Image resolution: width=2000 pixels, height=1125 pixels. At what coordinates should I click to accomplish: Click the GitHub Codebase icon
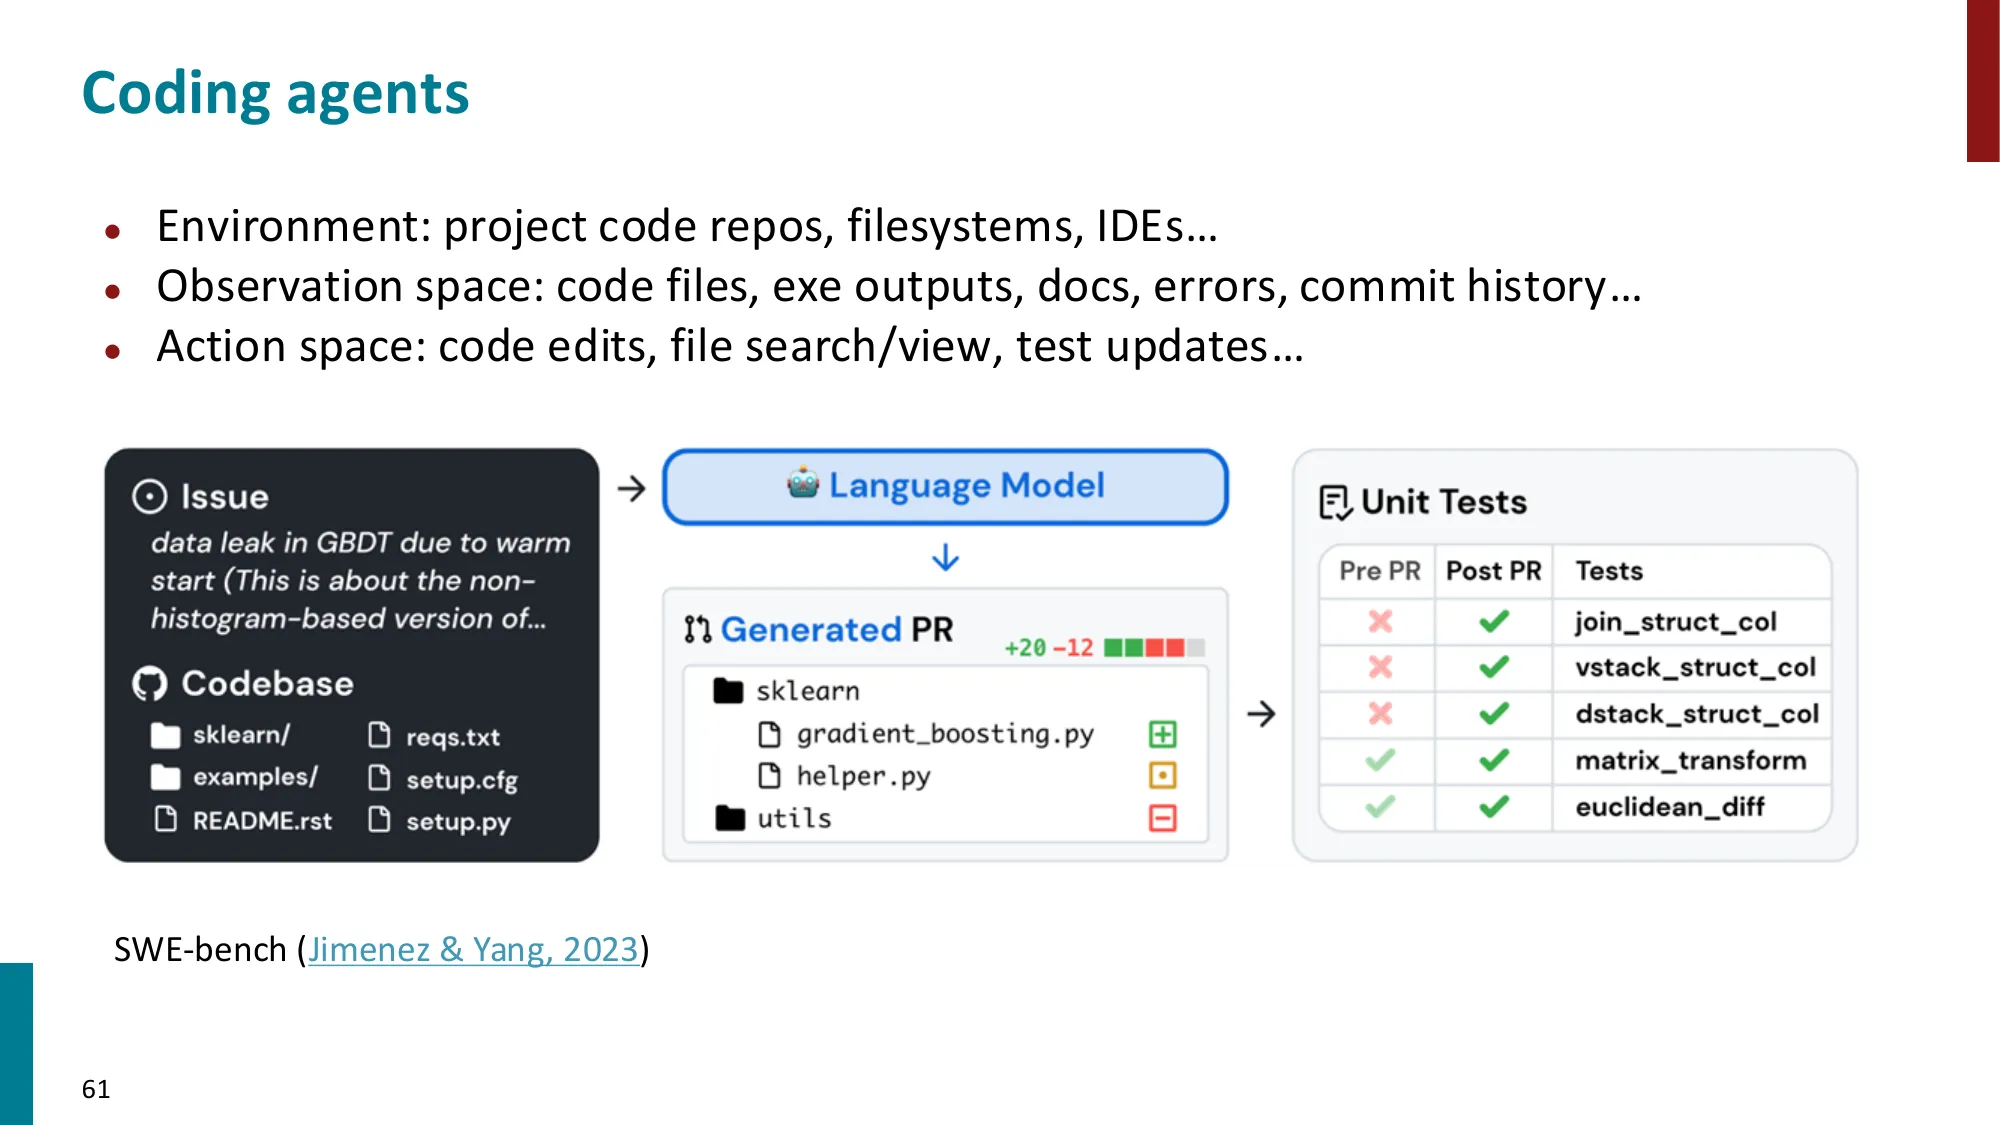(149, 684)
